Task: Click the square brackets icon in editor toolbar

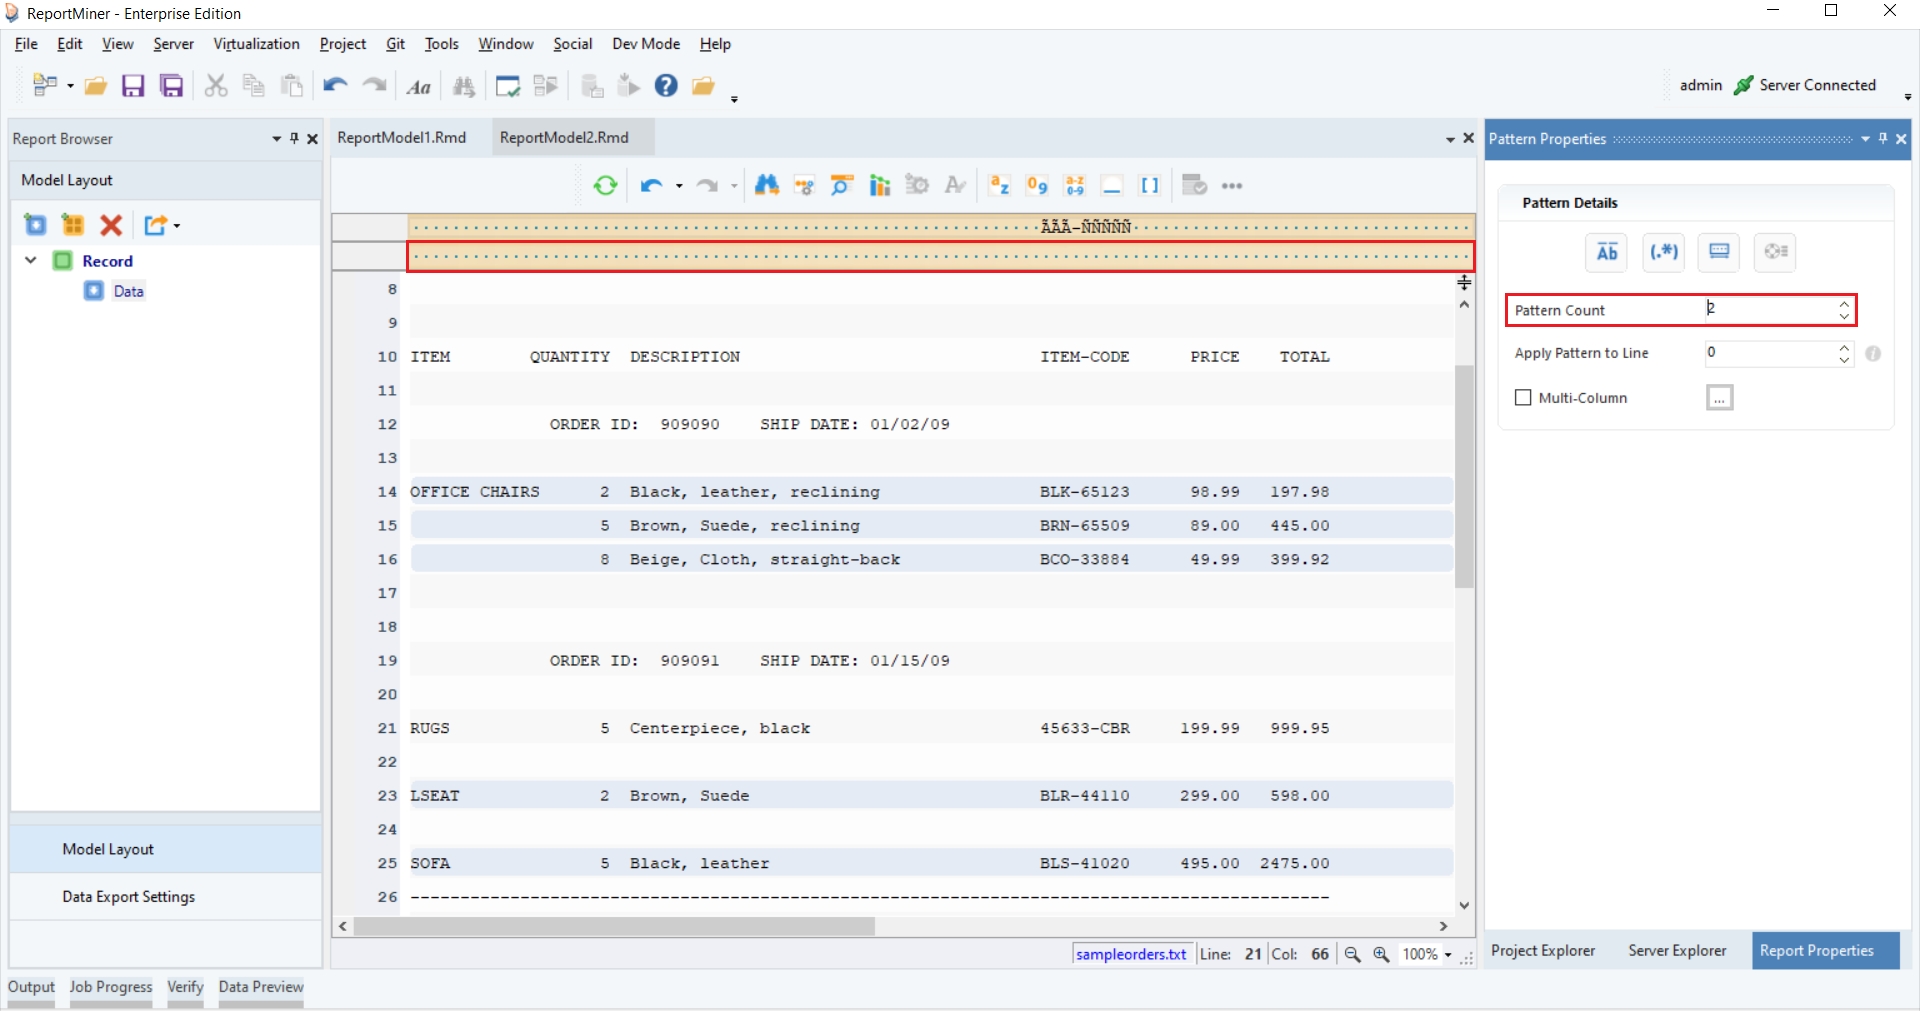Action: [1150, 186]
